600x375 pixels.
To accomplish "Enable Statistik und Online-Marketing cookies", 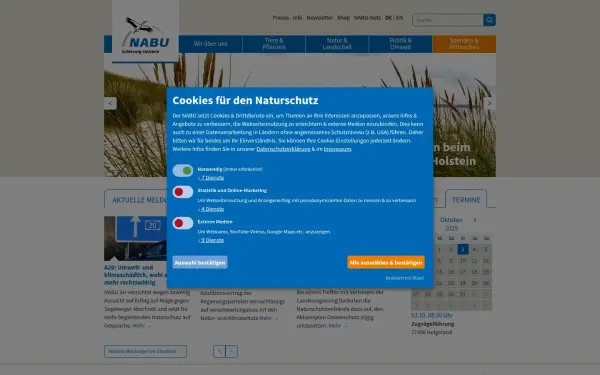I will (x=183, y=192).
